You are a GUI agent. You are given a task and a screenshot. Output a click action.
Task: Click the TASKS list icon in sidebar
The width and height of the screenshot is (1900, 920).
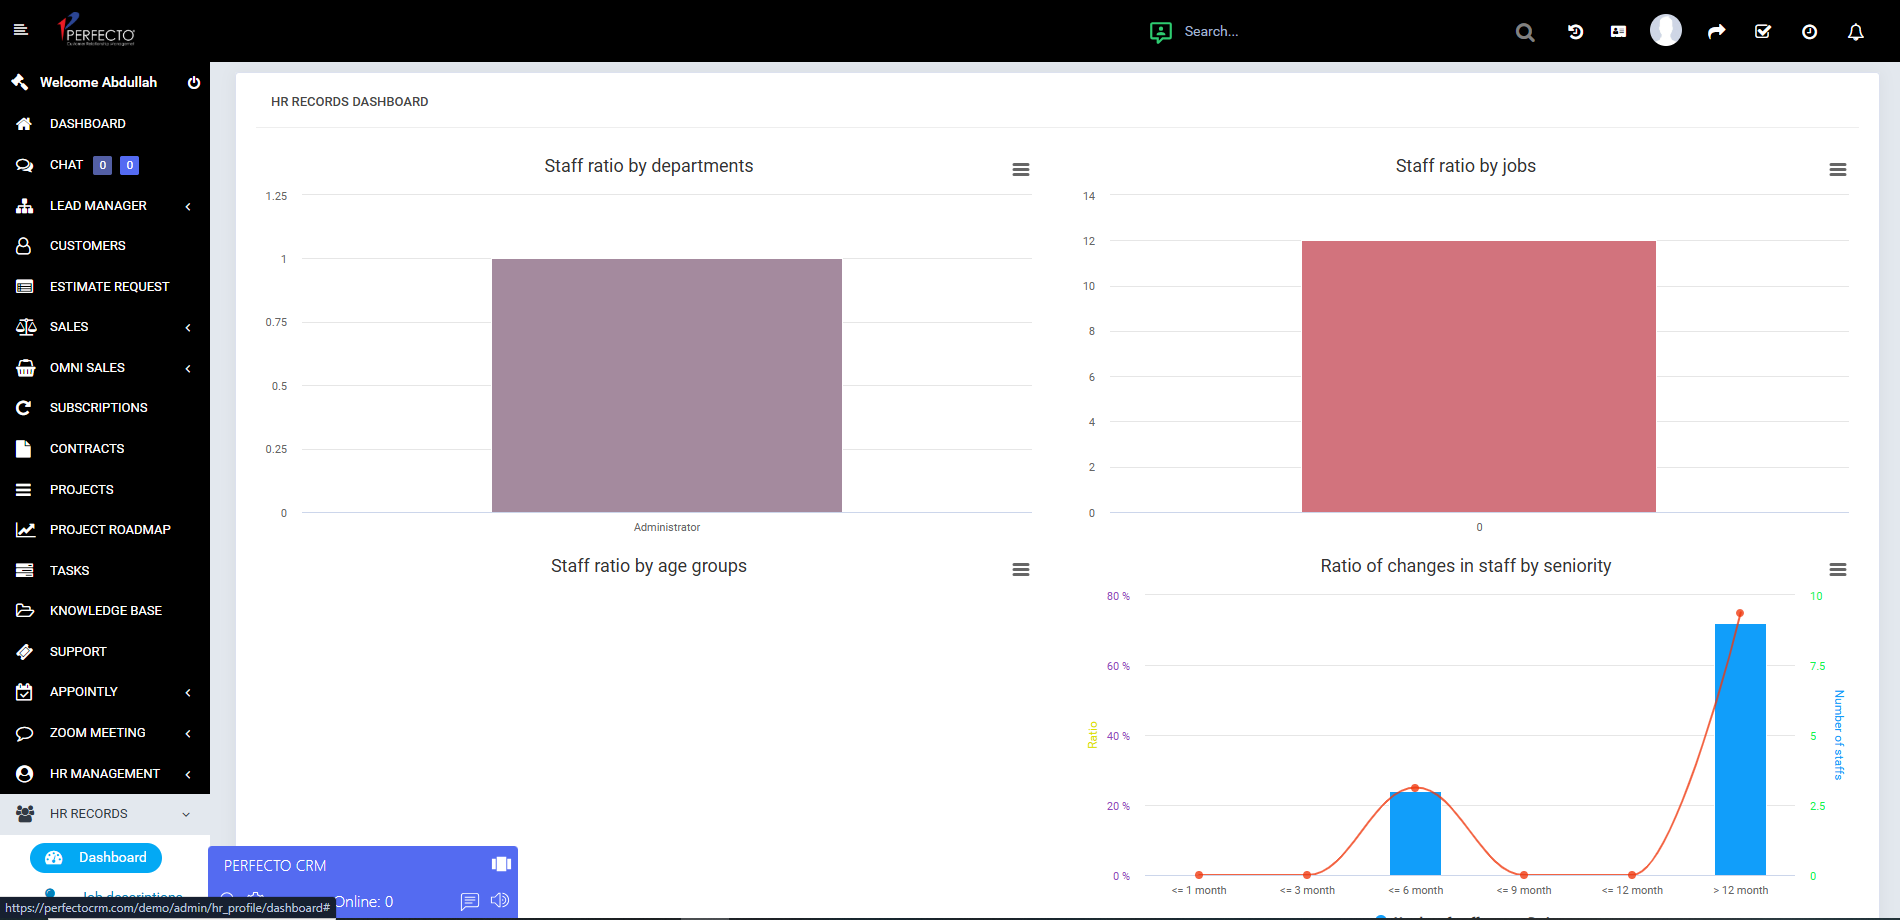point(25,571)
